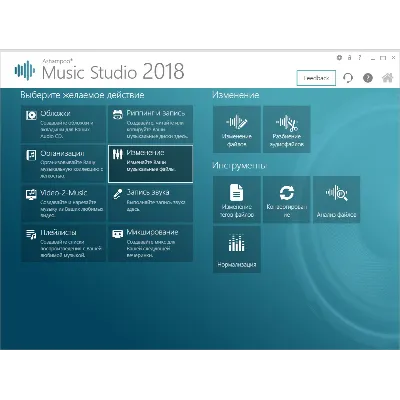Image resolution: width=400 pixels, height=400 pixels.
Task: Close the Music Studio window
Action: tap(394, 58)
